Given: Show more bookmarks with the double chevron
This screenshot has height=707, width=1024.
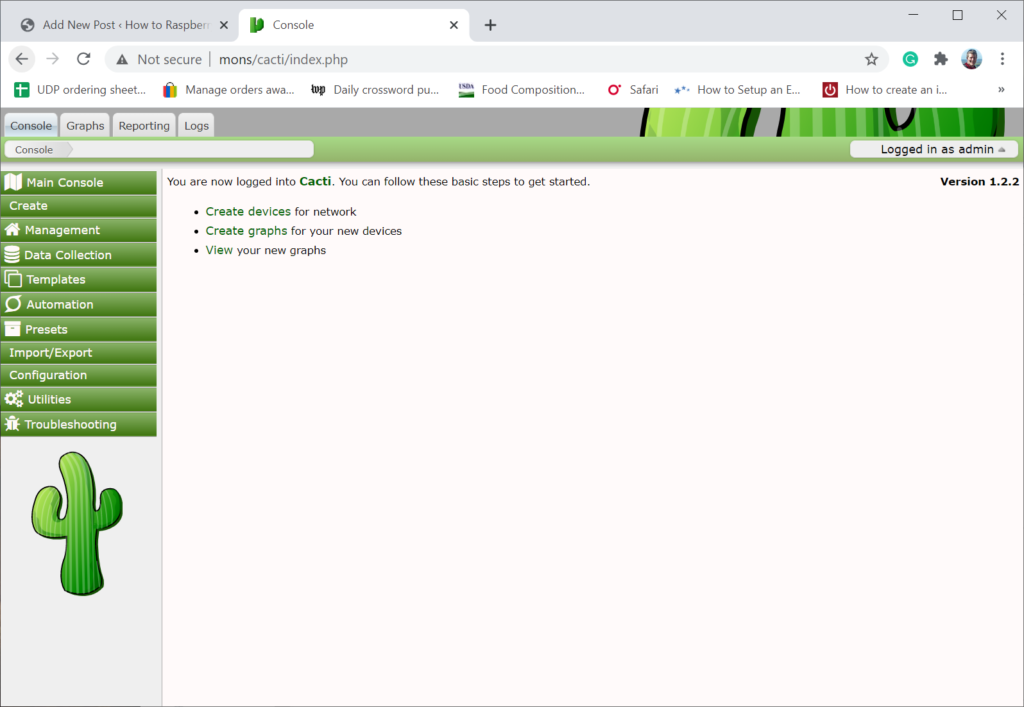Looking at the screenshot, I should tap(1001, 89).
